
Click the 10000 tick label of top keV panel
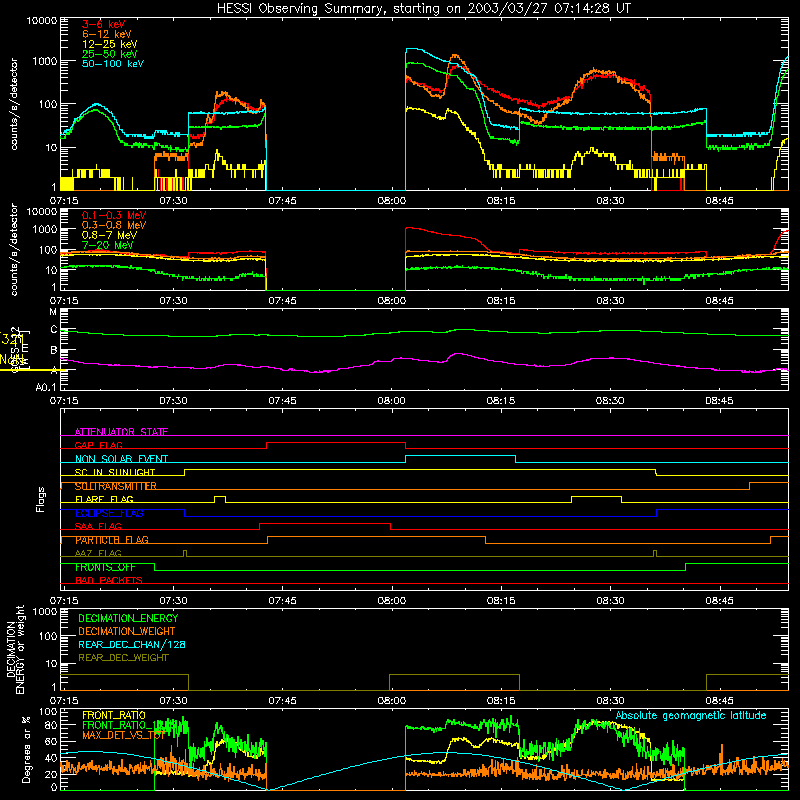[42, 21]
